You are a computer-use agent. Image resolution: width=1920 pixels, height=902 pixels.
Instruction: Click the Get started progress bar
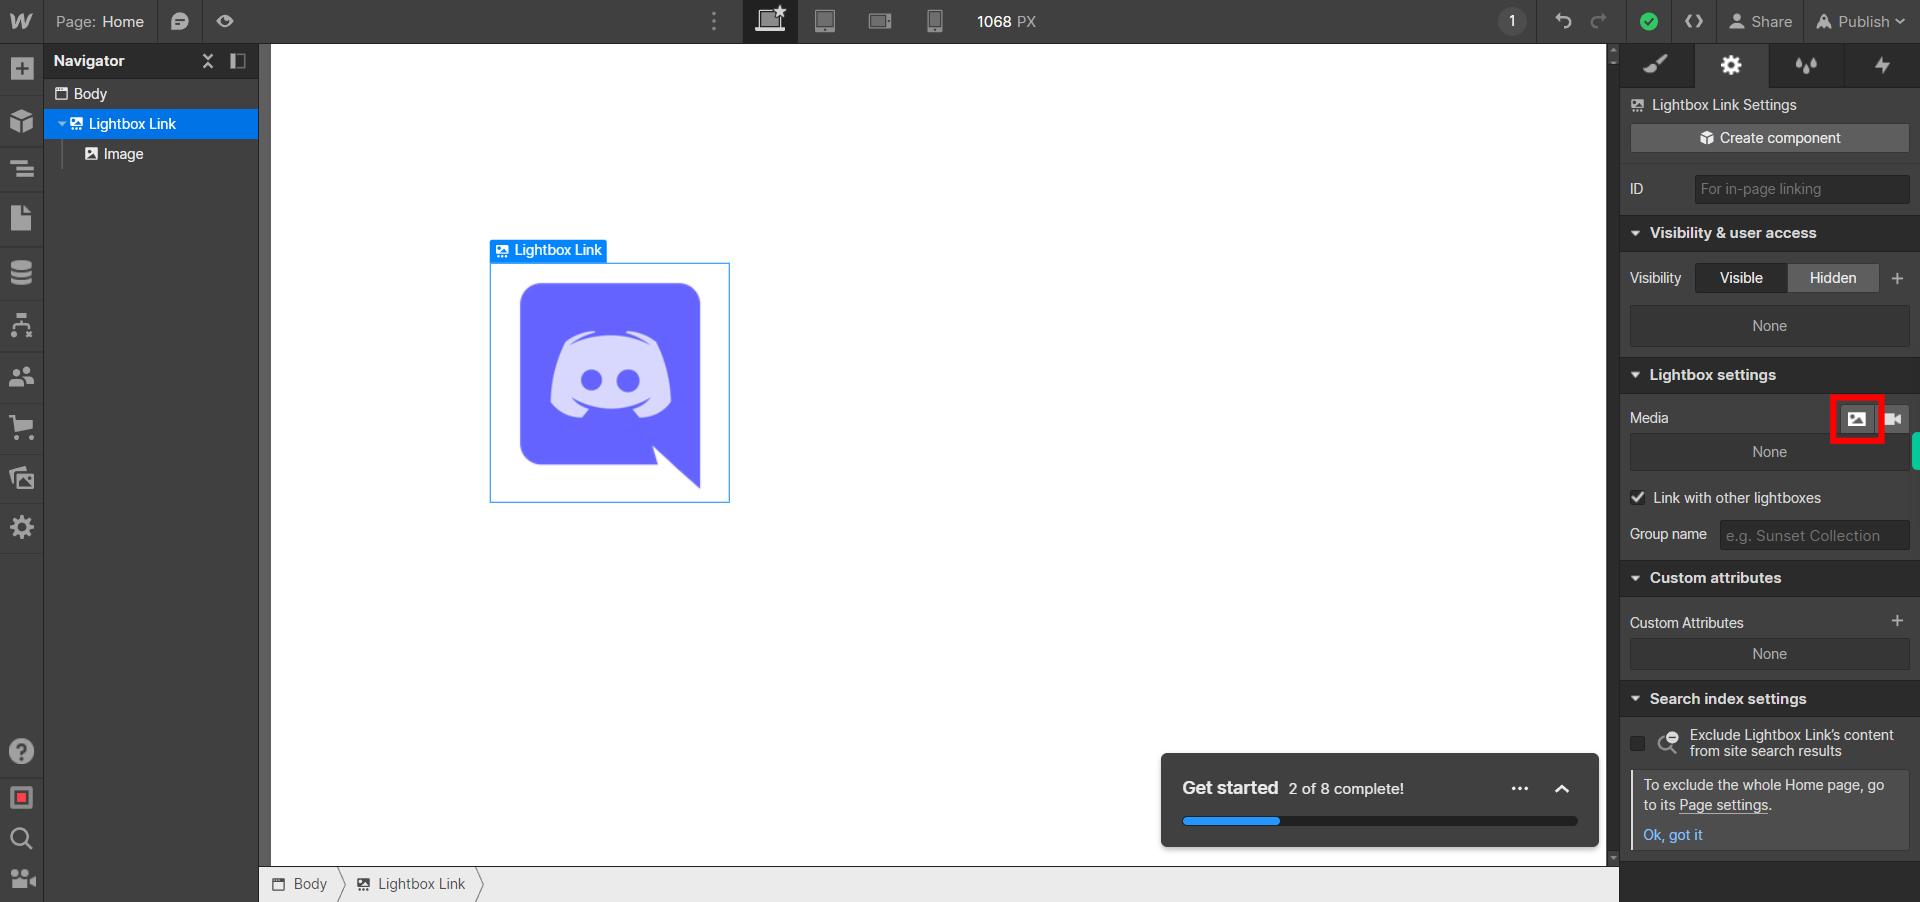click(1380, 821)
